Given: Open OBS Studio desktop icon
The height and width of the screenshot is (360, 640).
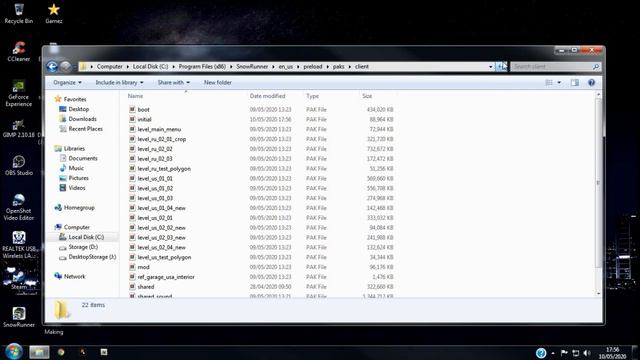Looking at the screenshot, I should (18, 166).
